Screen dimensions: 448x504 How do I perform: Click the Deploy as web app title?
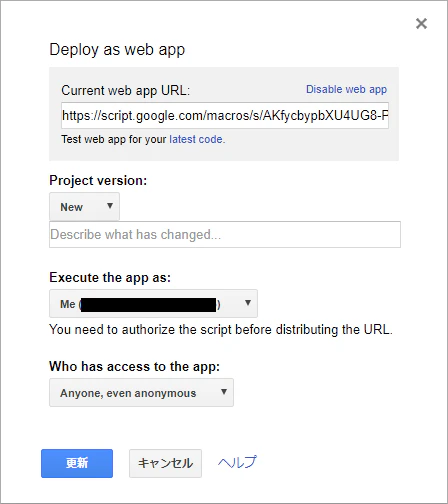tap(117, 50)
